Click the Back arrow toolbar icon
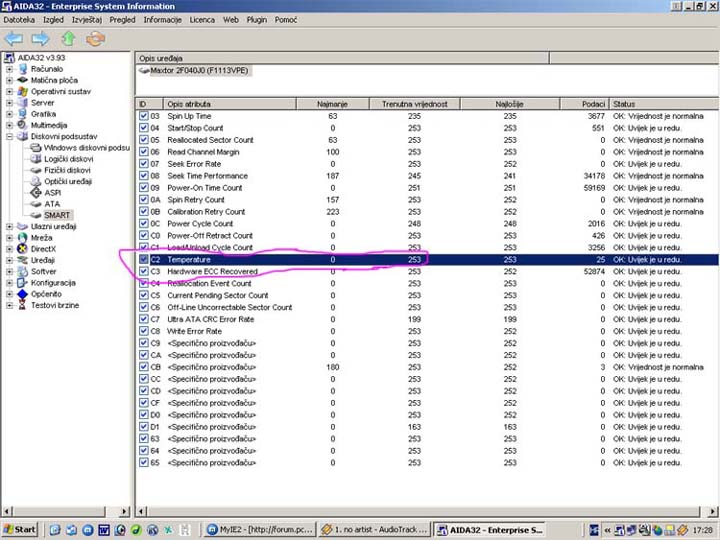 tap(14, 39)
